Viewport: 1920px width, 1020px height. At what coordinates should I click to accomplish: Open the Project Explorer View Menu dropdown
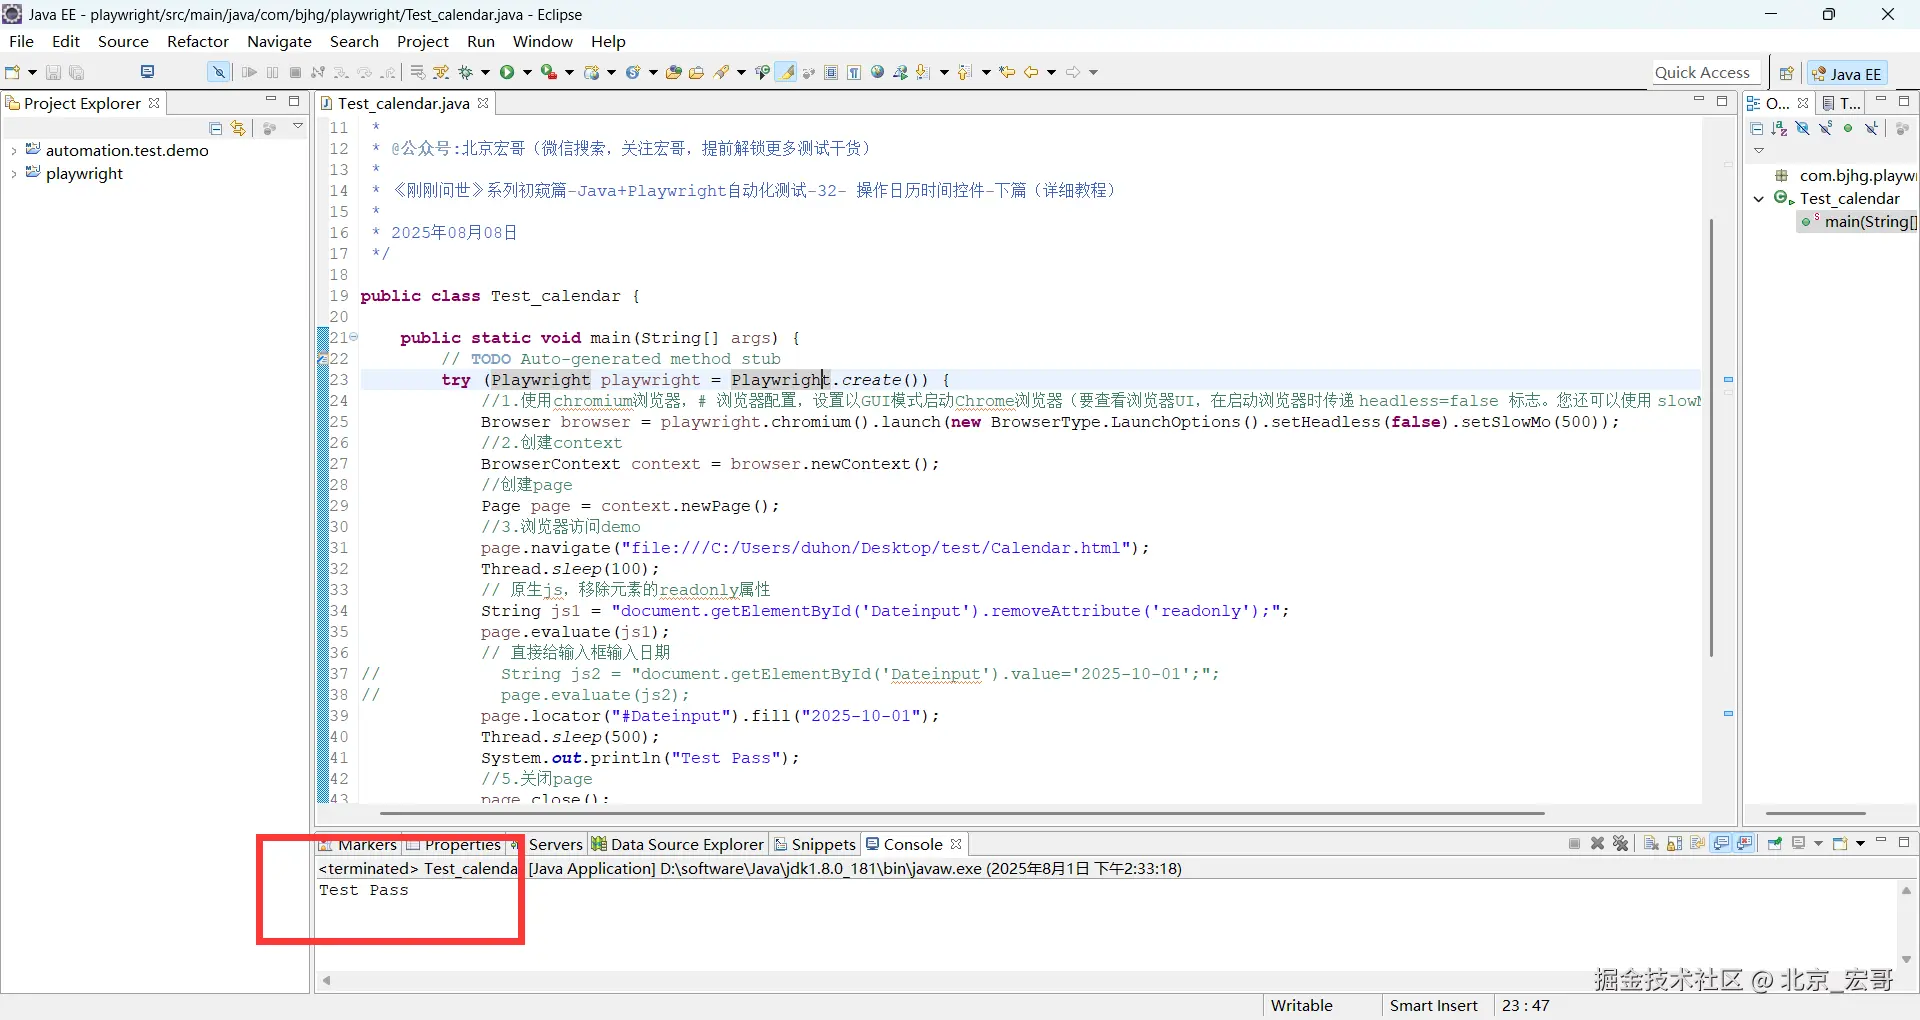298,127
